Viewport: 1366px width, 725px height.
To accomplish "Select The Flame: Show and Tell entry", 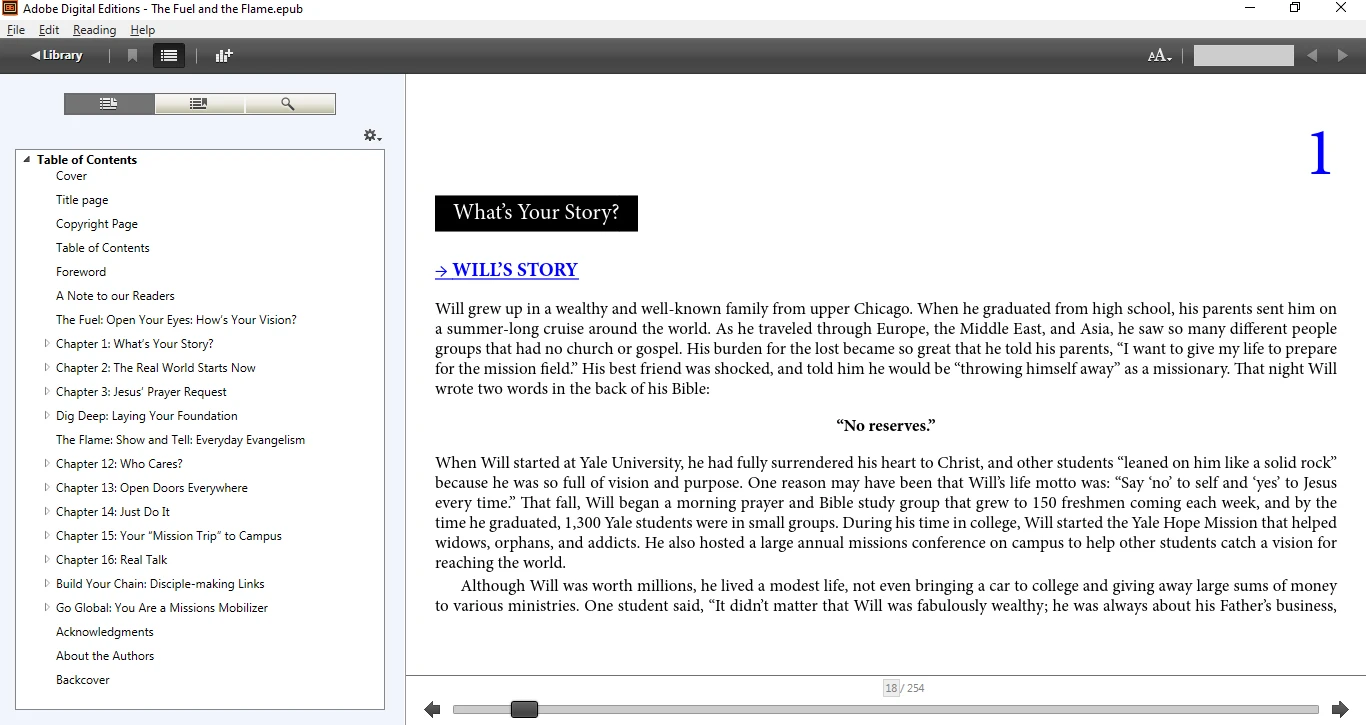I will (180, 440).
